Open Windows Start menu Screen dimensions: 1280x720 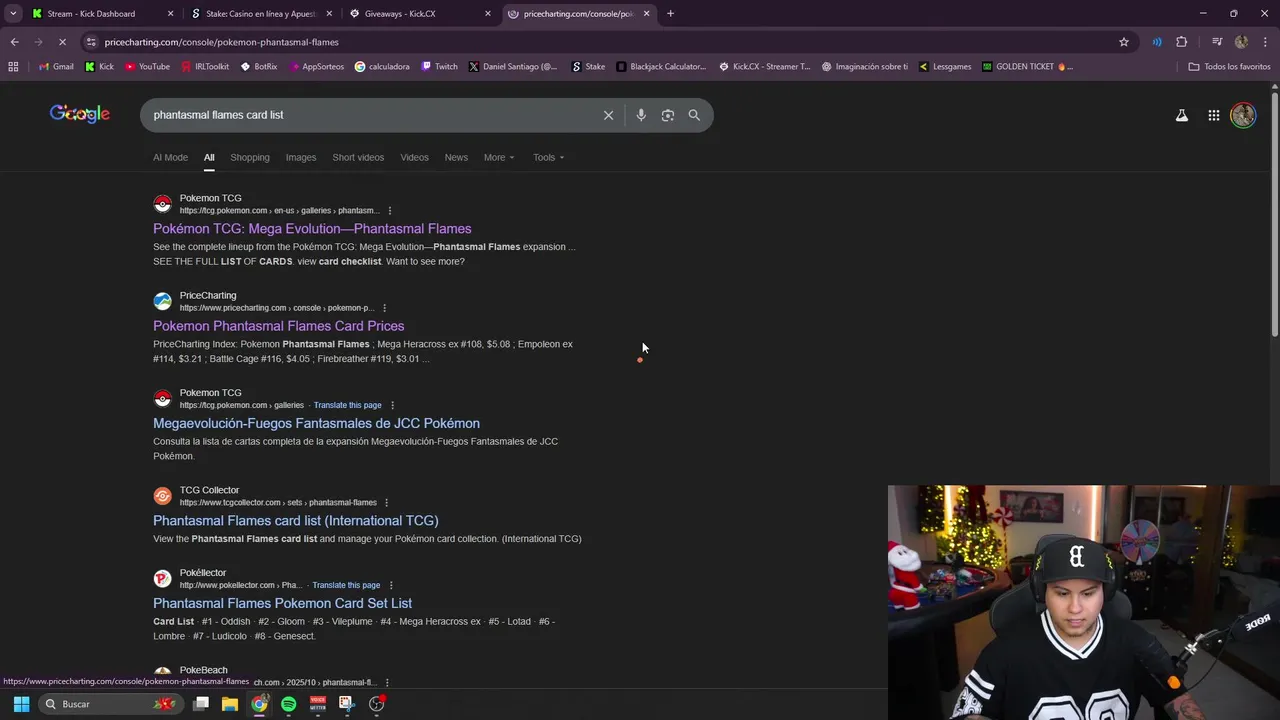(x=21, y=704)
